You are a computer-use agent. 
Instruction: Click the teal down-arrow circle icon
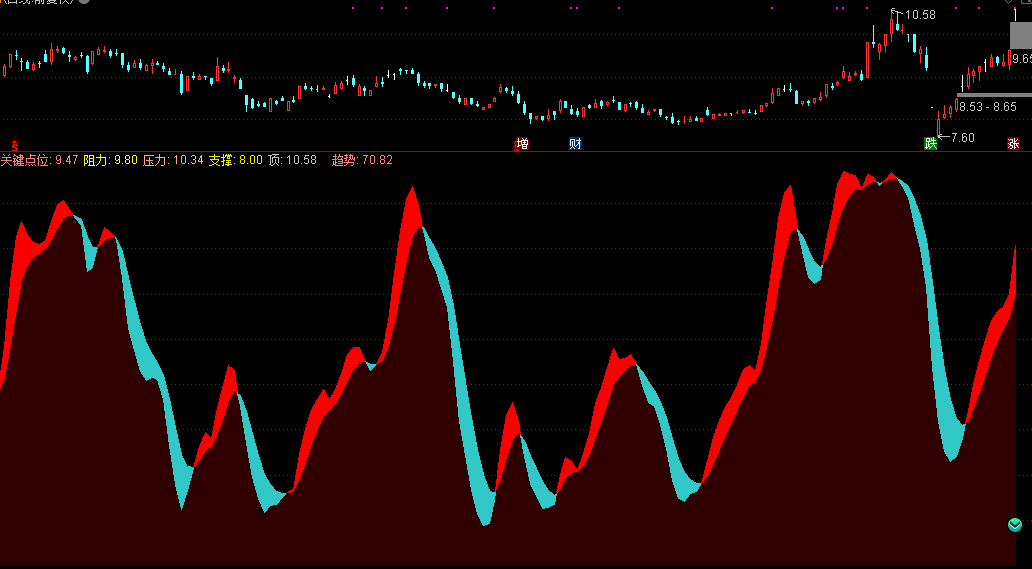pos(1015,525)
